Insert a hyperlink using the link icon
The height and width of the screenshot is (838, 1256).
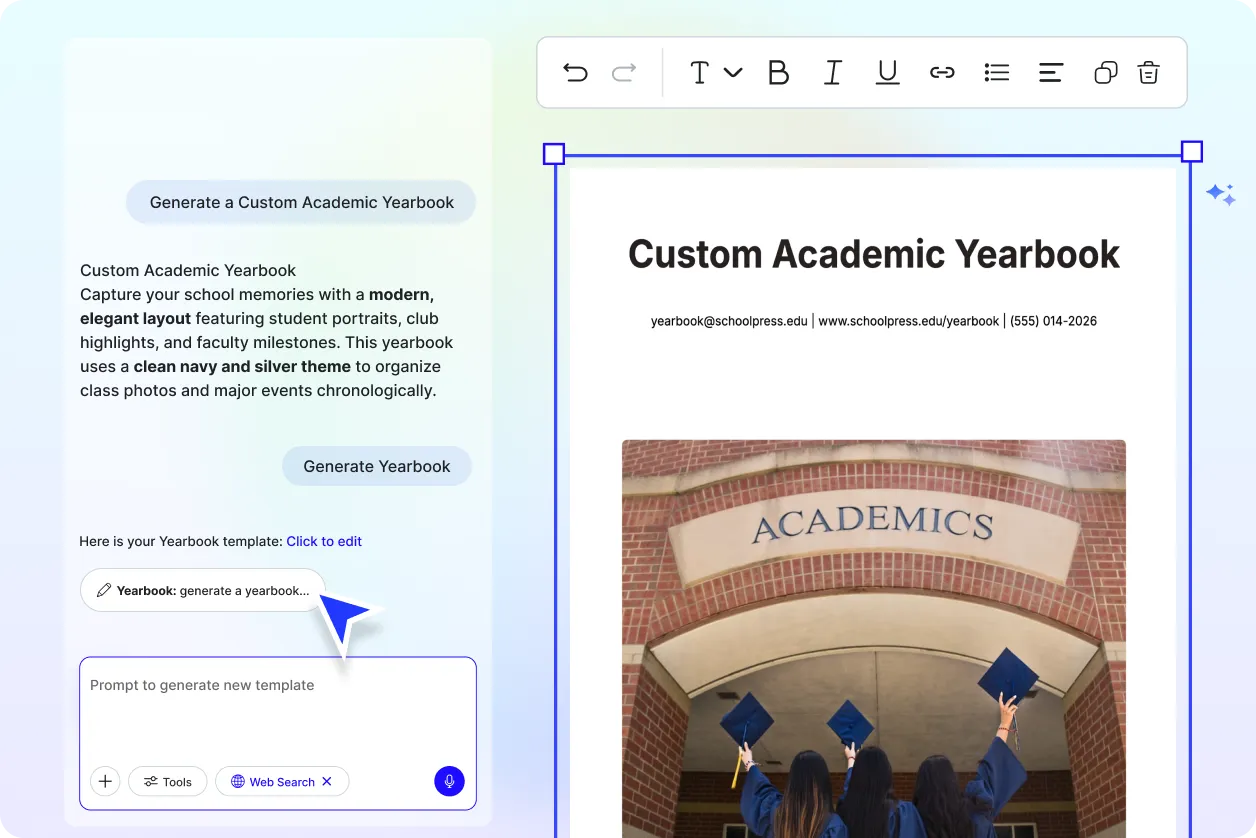point(942,72)
